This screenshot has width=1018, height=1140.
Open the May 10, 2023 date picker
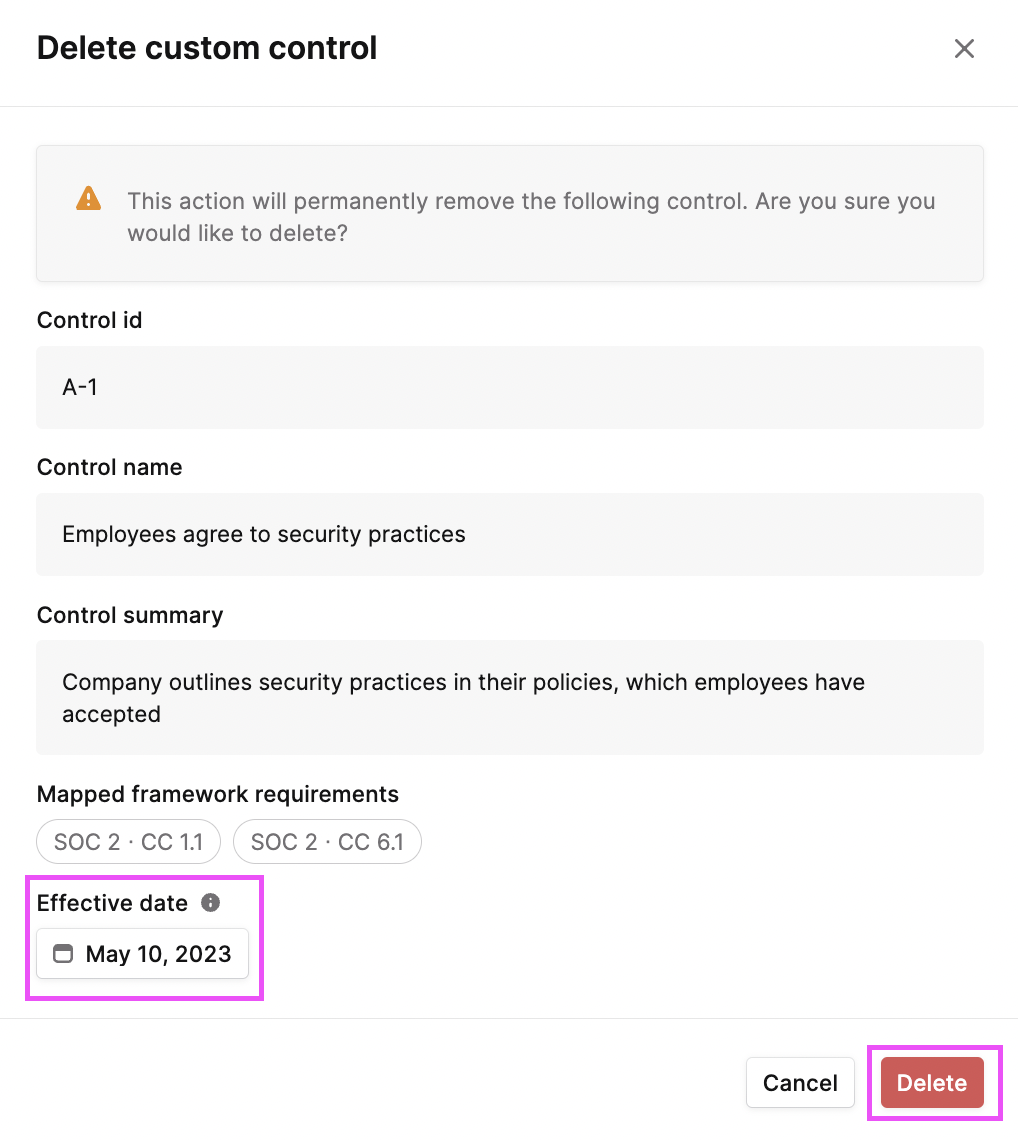tap(143, 953)
